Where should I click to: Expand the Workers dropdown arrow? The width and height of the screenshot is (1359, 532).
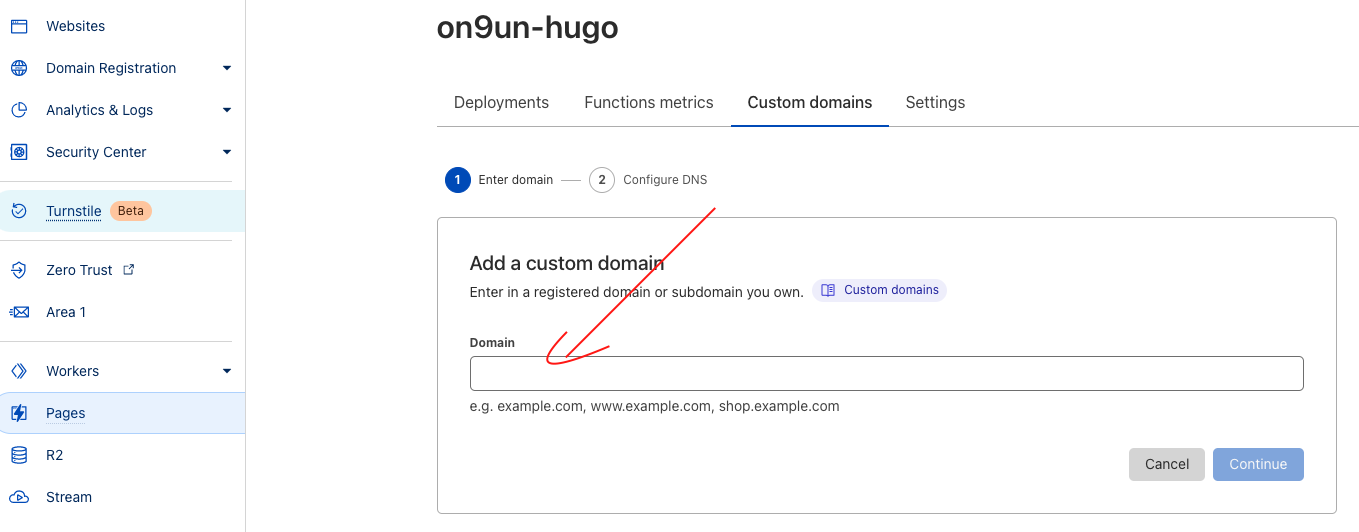[227, 371]
